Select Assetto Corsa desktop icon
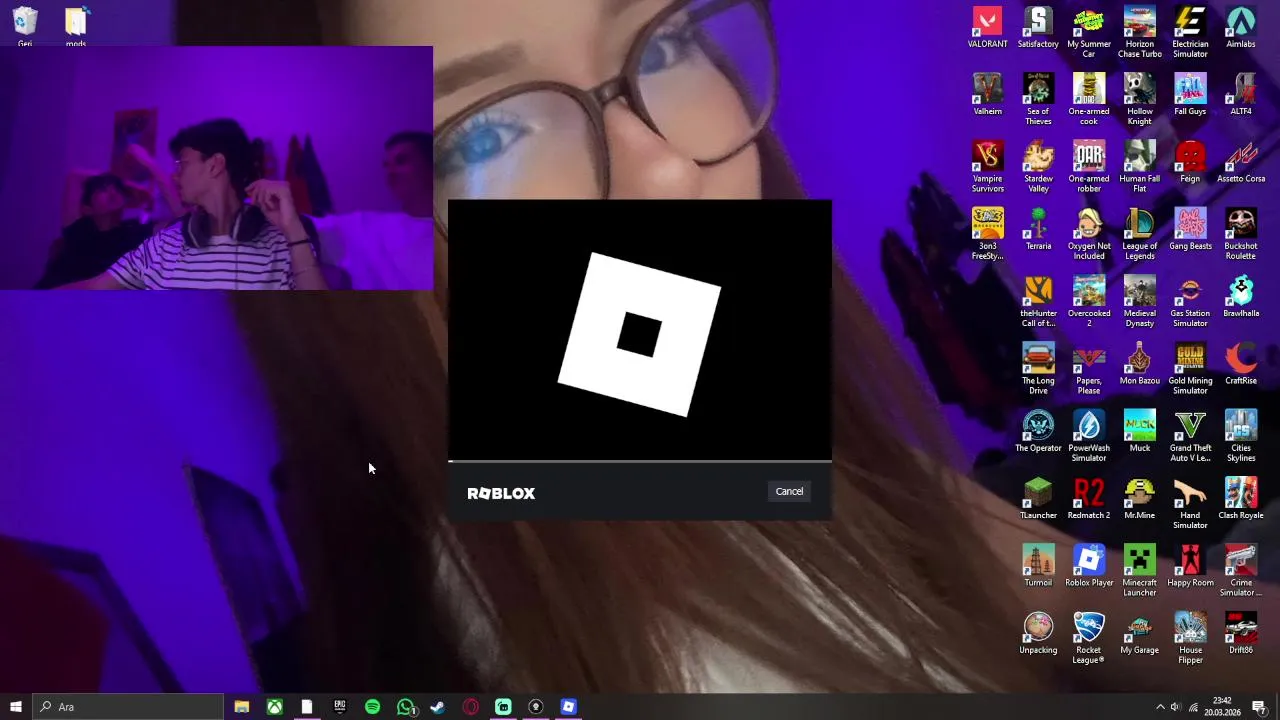This screenshot has width=1280, height=720. tap(1241, 162)
